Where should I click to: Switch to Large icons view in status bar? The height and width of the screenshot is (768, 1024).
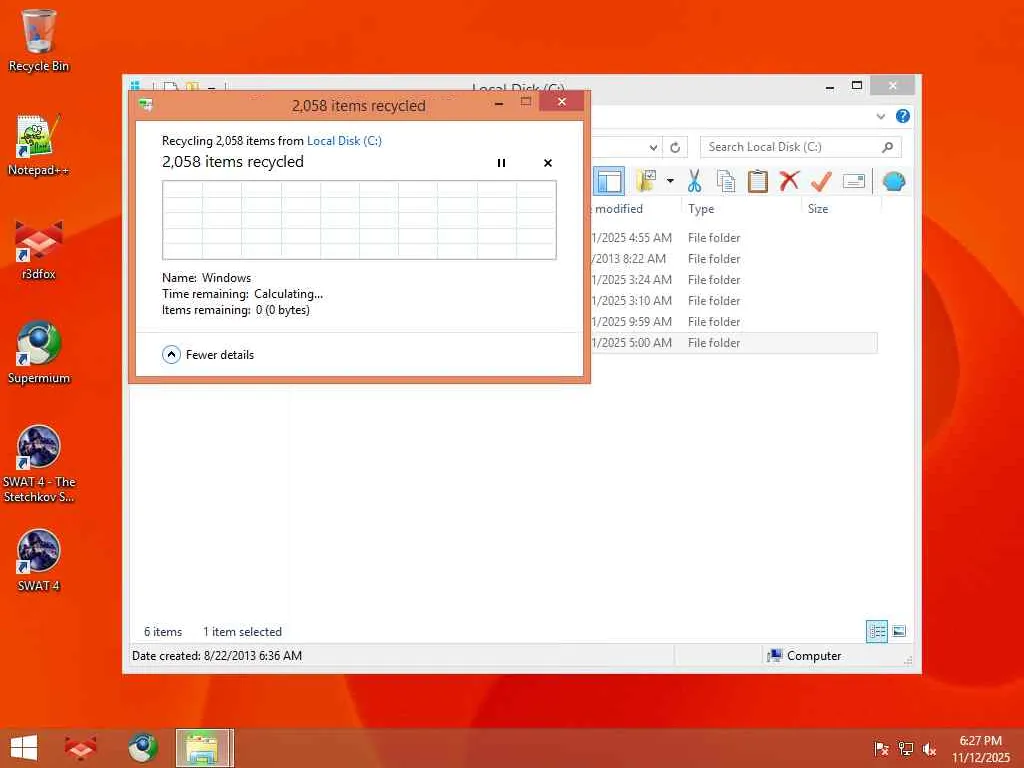click(899, 631)
